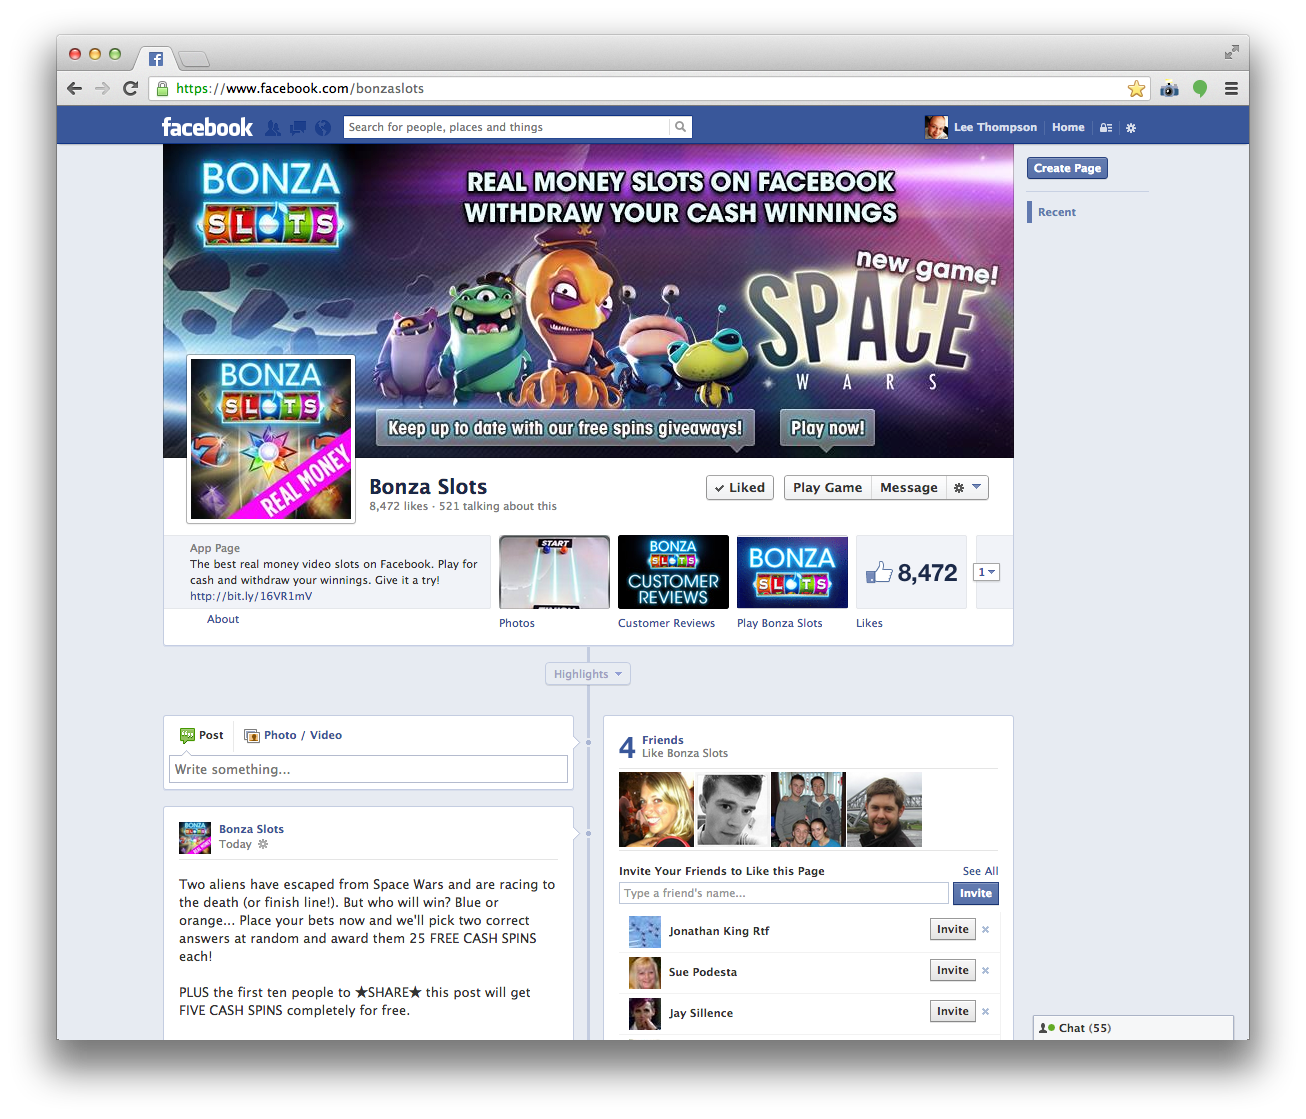This screenshot has height=1119, width=1306.
Task: Click the Bonza Slots profile picture
Action: [x=271, y=439]
